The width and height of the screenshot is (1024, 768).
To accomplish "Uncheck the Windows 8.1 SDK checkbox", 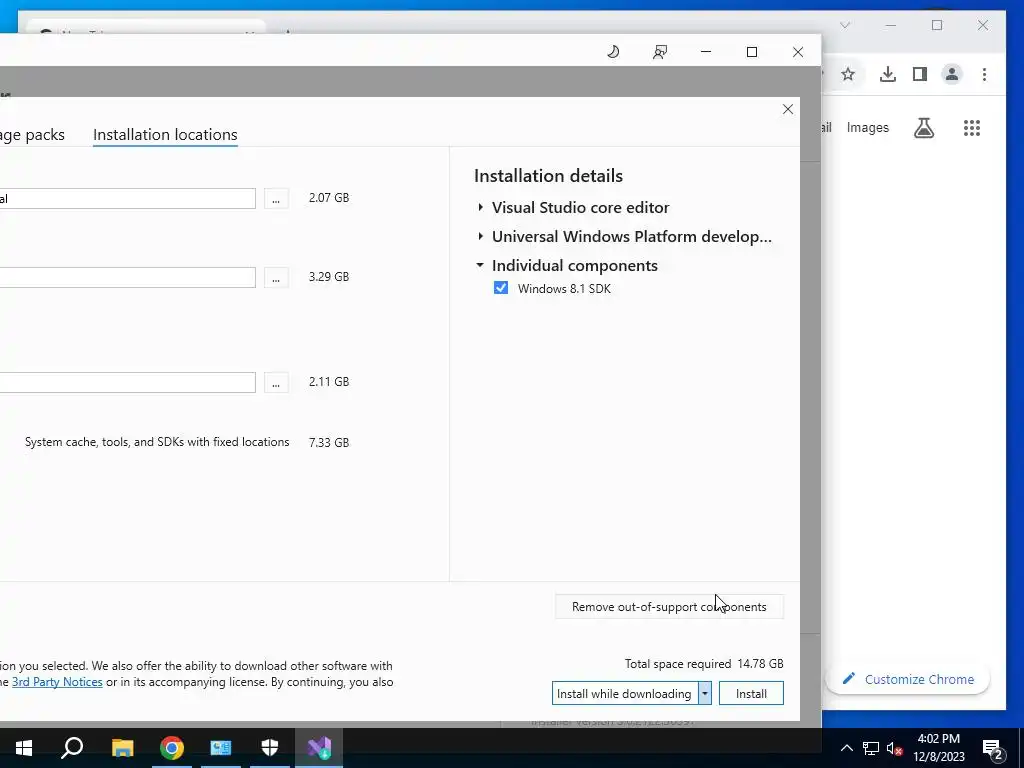I will point(501,288).
